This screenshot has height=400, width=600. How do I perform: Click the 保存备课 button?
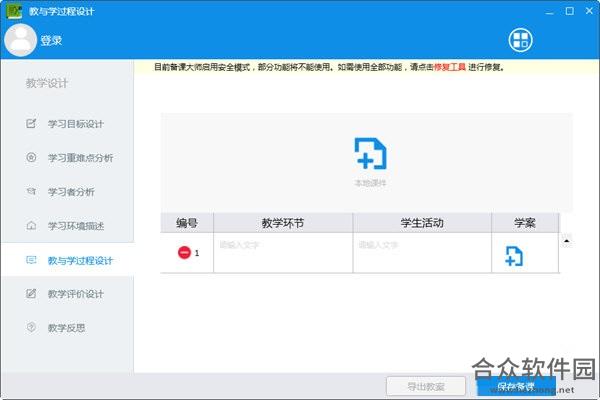coord(516,387)
